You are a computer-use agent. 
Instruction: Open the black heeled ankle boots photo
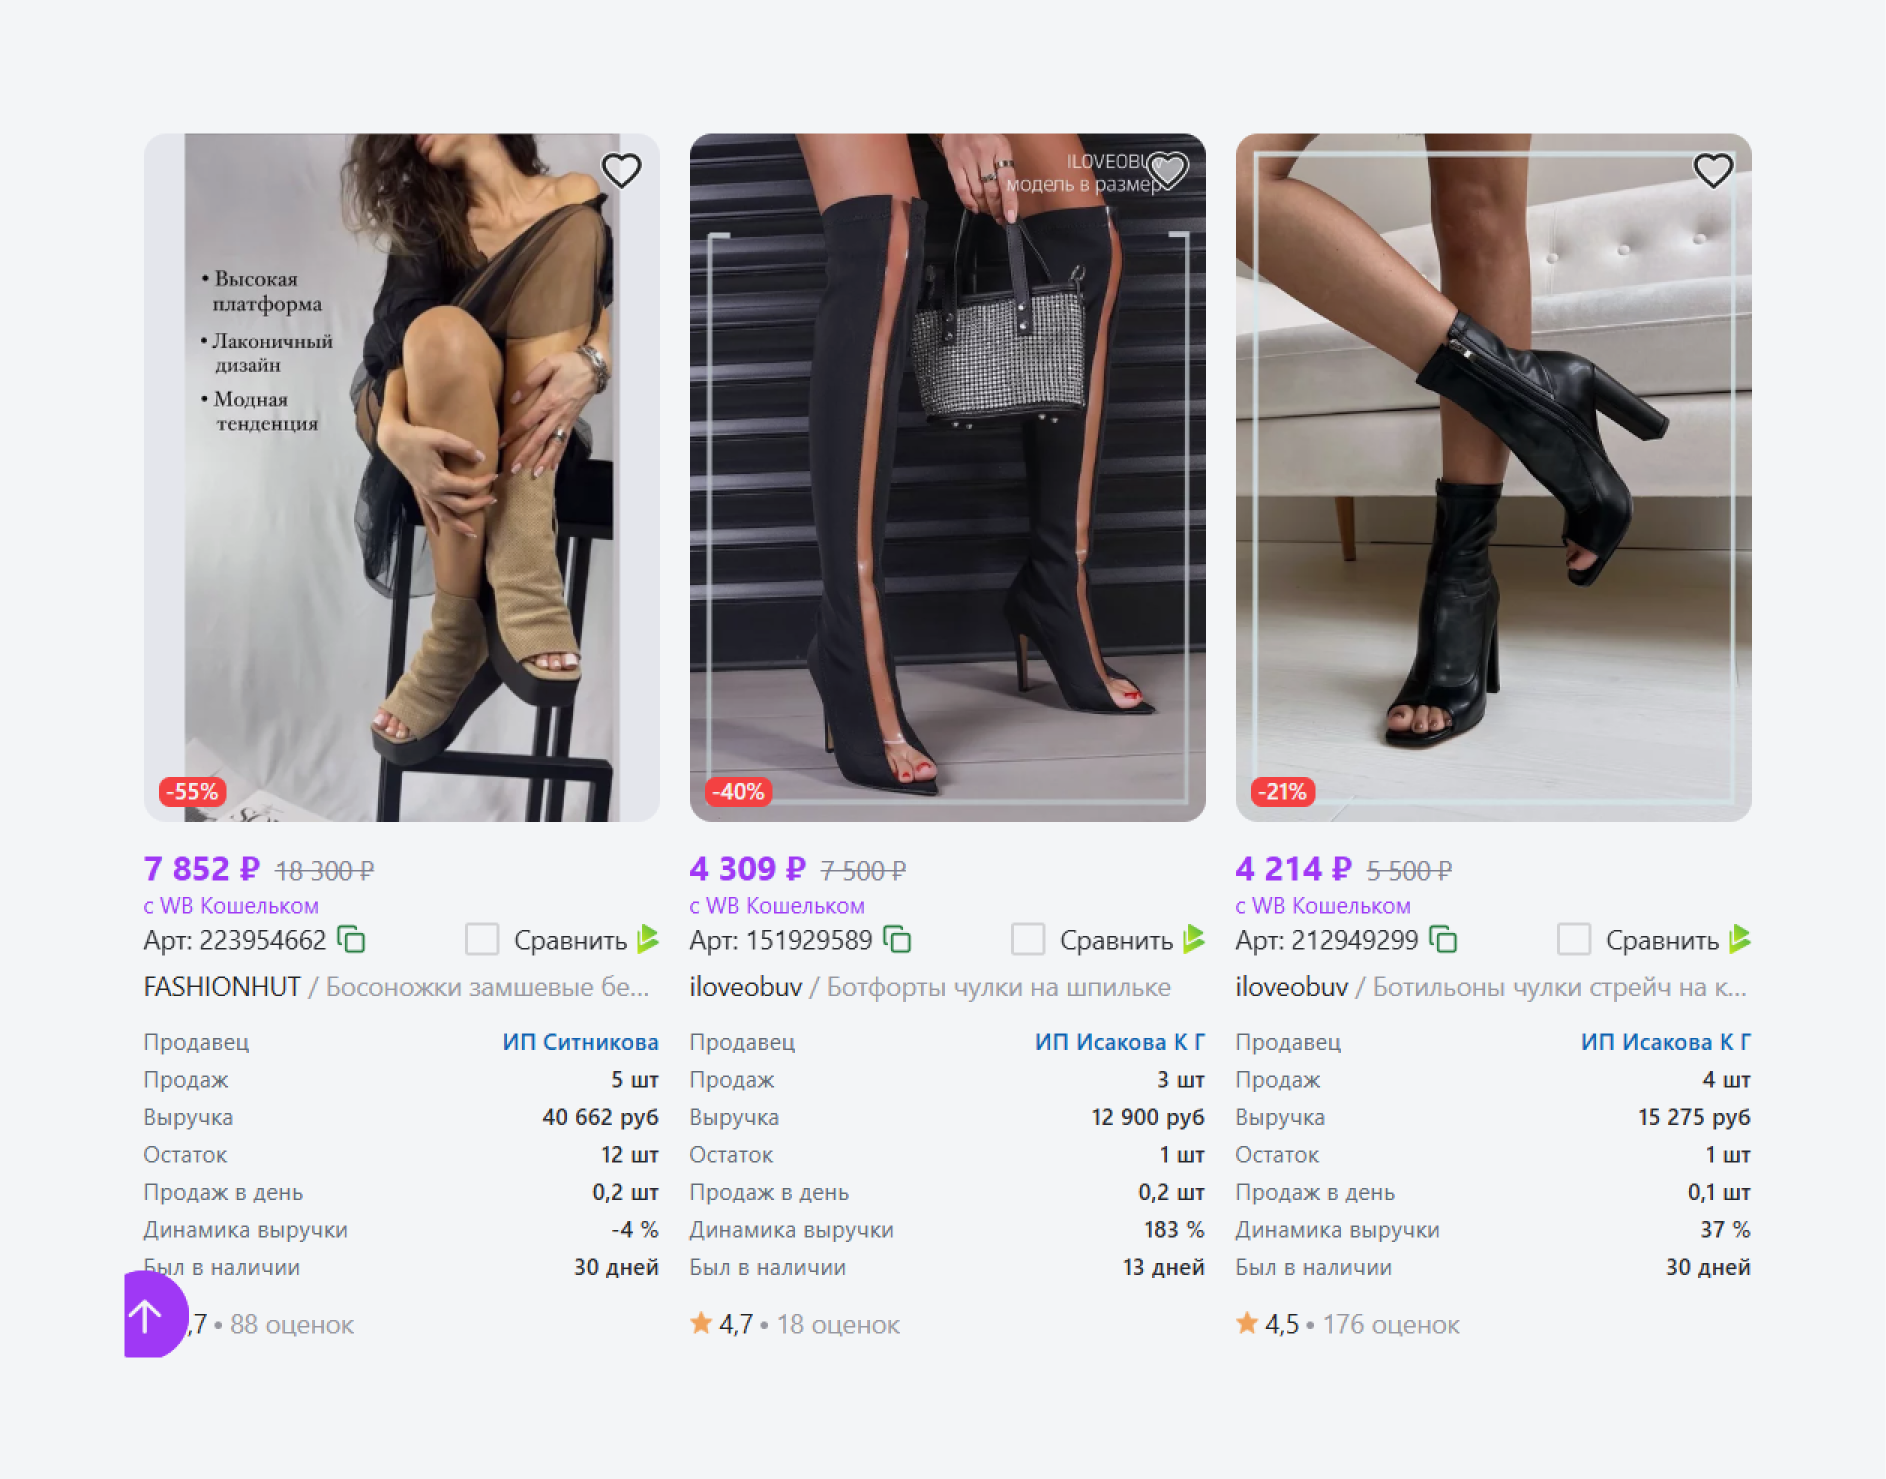click(1494, 478)
